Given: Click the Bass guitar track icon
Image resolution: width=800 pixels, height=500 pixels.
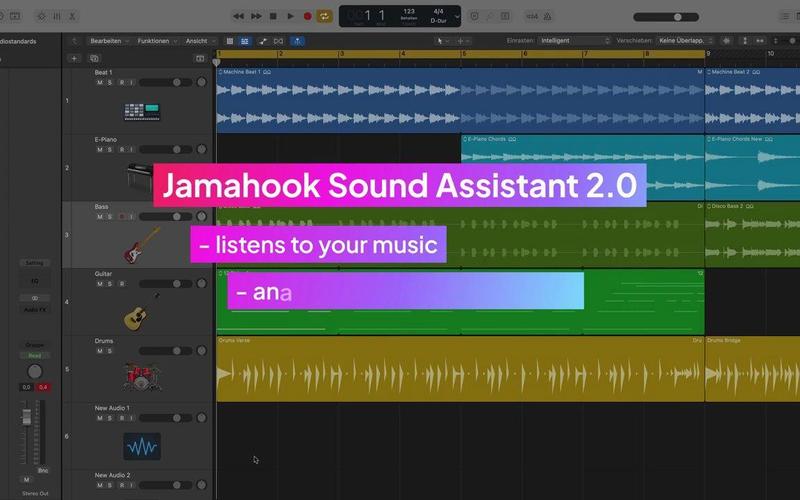Looking at the screenshot, I should [x=141, y=246].
